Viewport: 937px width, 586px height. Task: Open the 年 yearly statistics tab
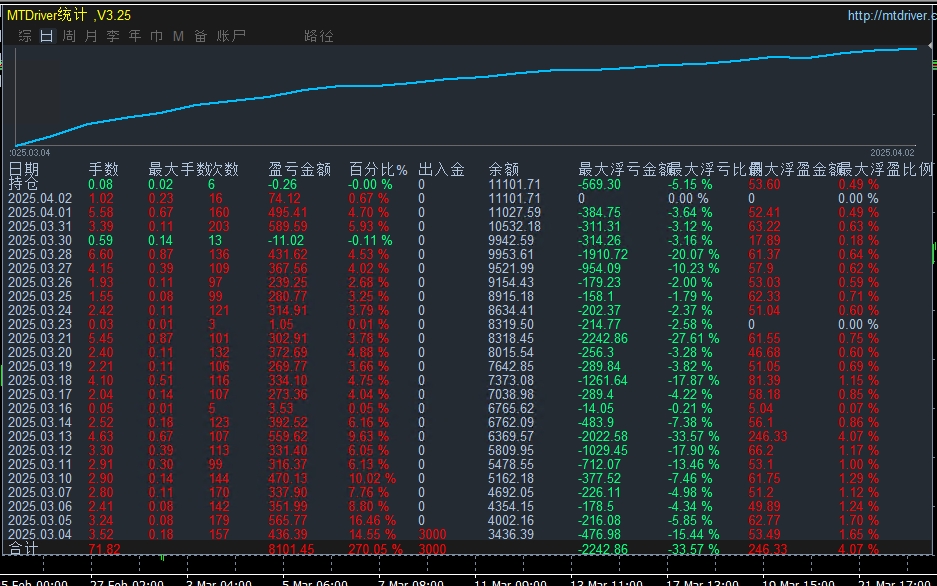135,36
